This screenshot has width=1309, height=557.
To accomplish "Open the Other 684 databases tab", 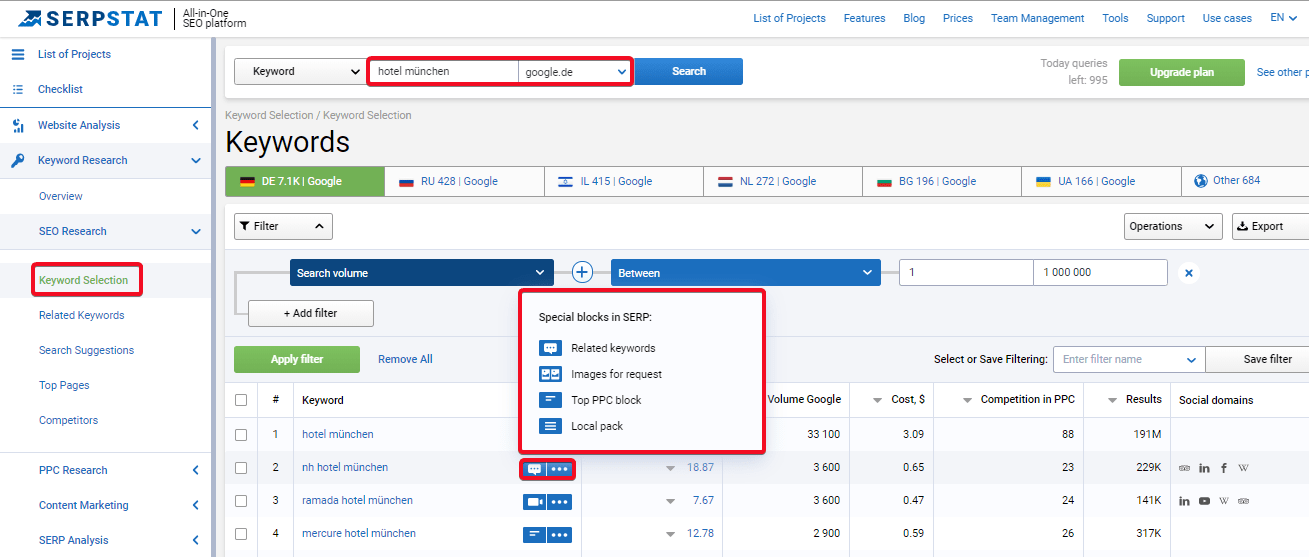I will pos(1245,181).
